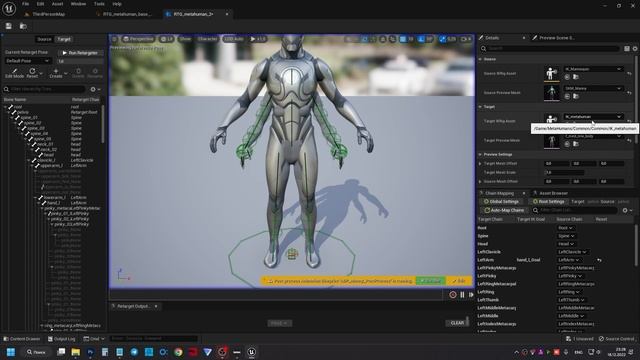640x360 pixels.
Task: Open IK_metahuman target rig dropdown
Action: (593, 116)
